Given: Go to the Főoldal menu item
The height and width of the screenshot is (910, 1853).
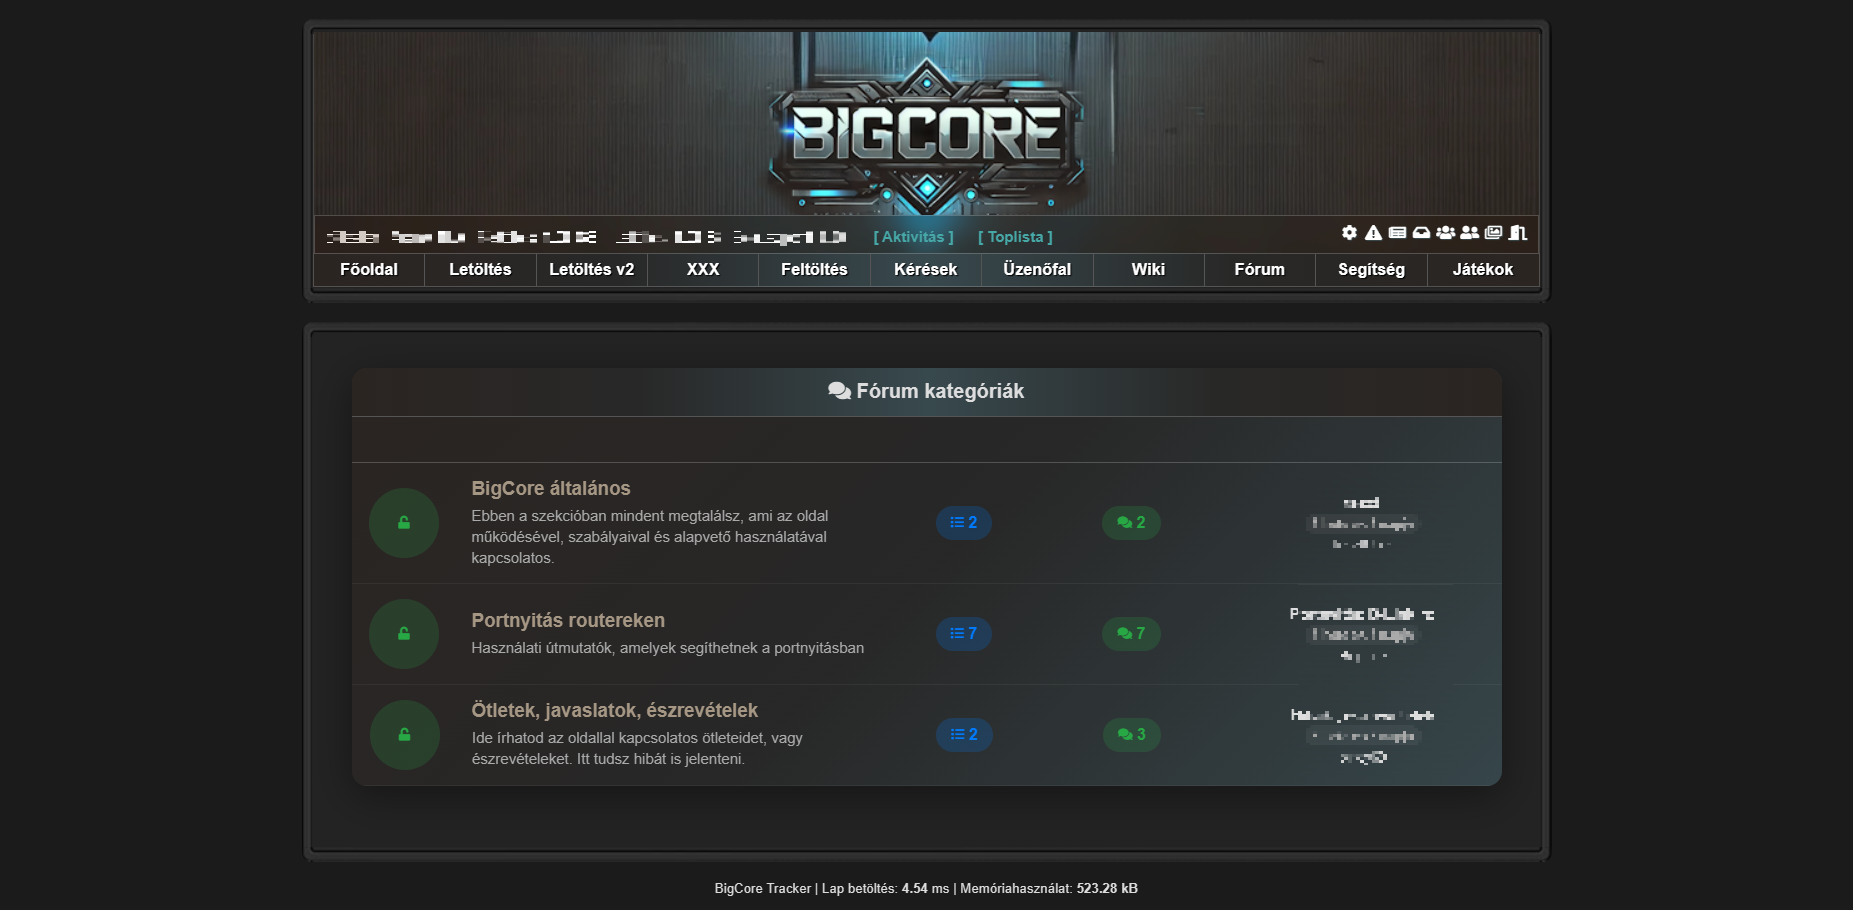Looking at the screenshot, I should pyautogui.click(x=369, y=270).
